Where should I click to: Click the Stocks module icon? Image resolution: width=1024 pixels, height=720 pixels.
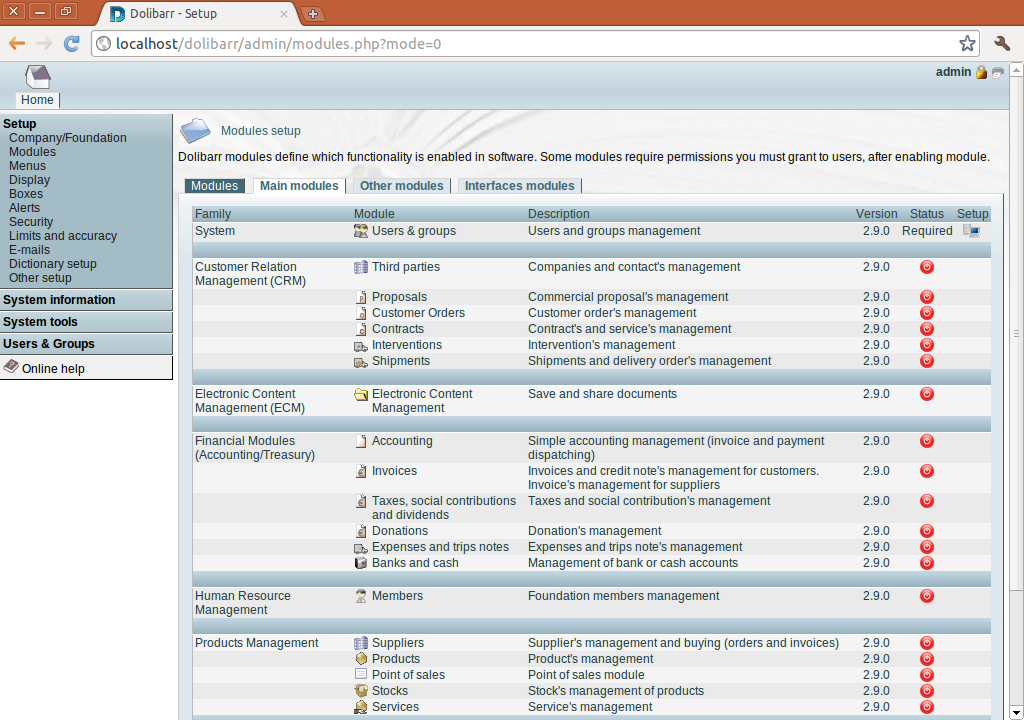click(x=360, y=691)
